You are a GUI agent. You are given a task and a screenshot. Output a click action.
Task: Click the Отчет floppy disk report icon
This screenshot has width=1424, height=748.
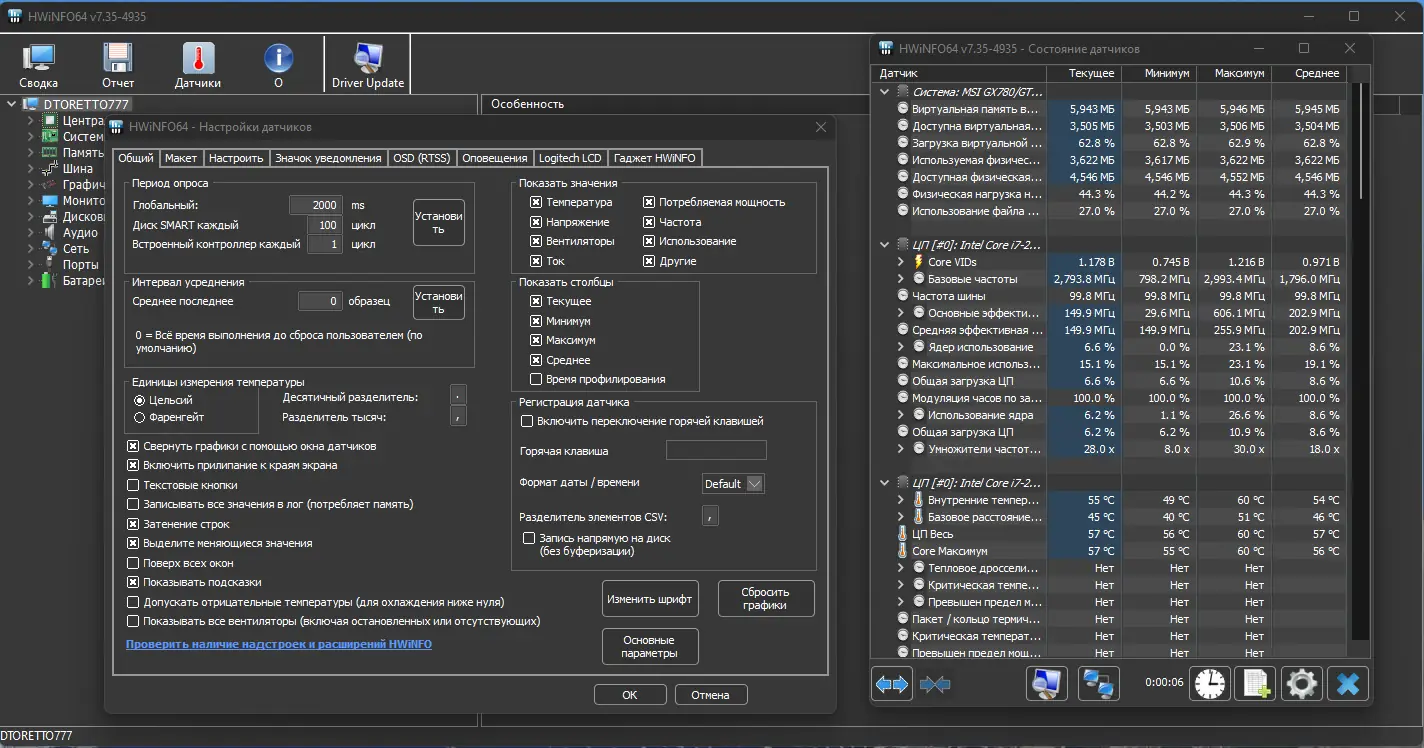tap(118, 59)
